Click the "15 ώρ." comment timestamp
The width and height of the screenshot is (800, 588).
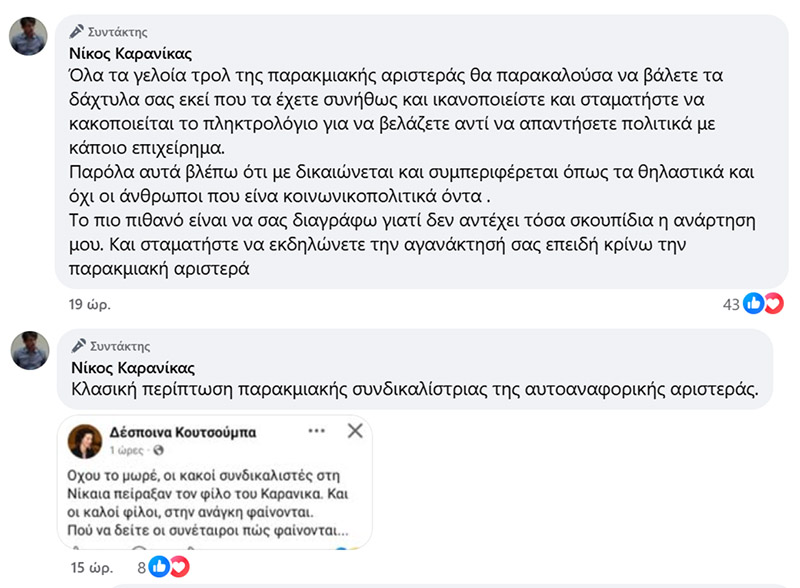90,567
